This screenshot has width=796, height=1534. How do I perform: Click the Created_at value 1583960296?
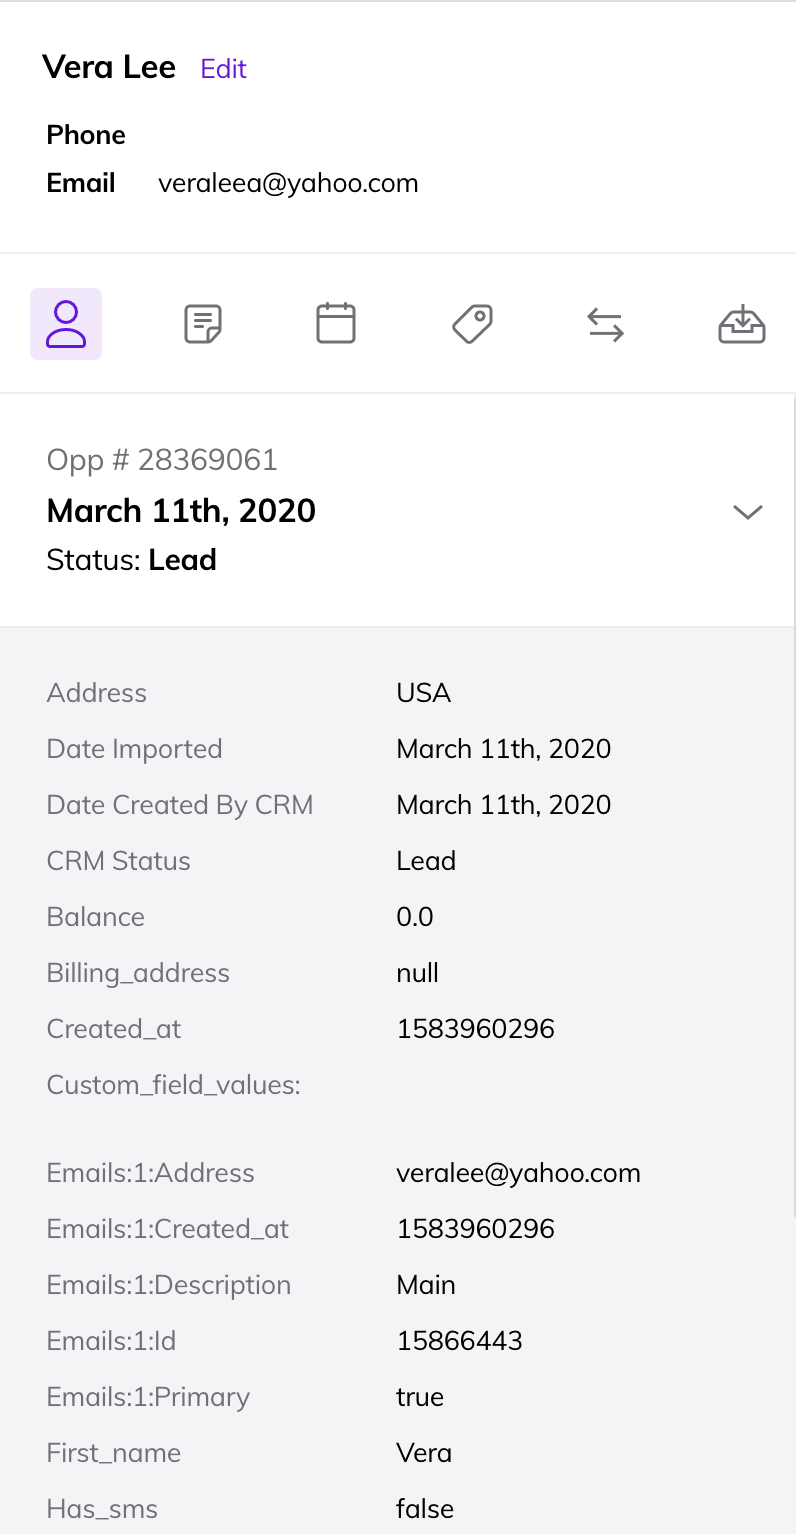tap(475, 1029)
